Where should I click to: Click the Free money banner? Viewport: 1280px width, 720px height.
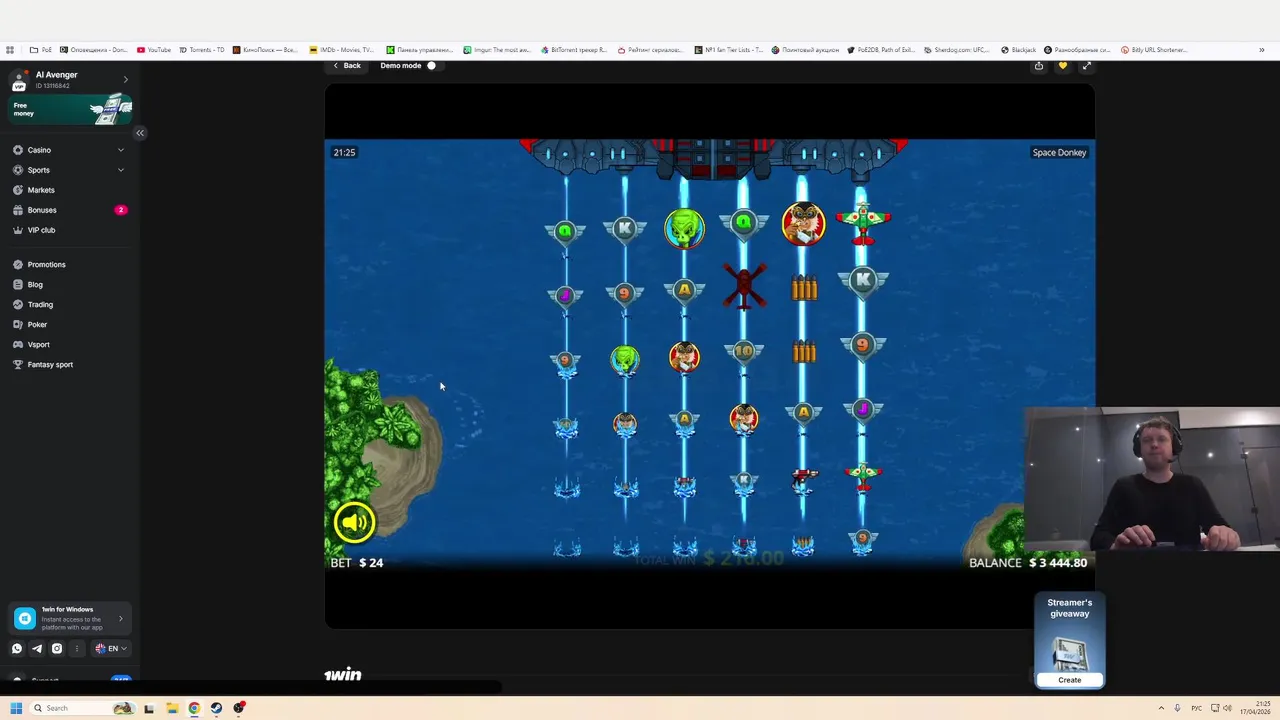pos(70,109)
